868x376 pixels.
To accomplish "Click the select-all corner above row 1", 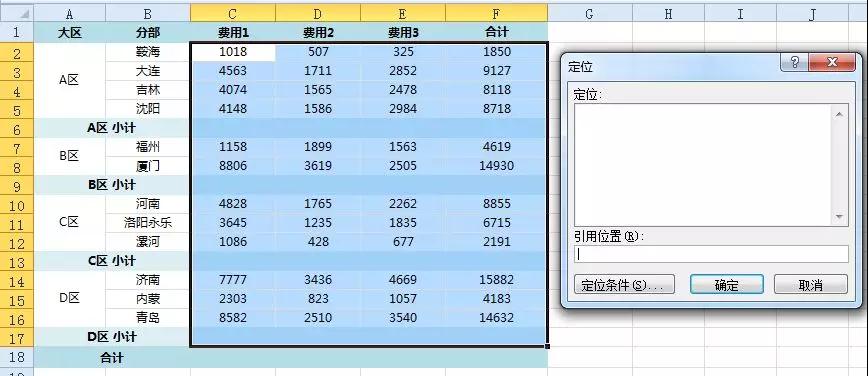I will coord(17,13).
